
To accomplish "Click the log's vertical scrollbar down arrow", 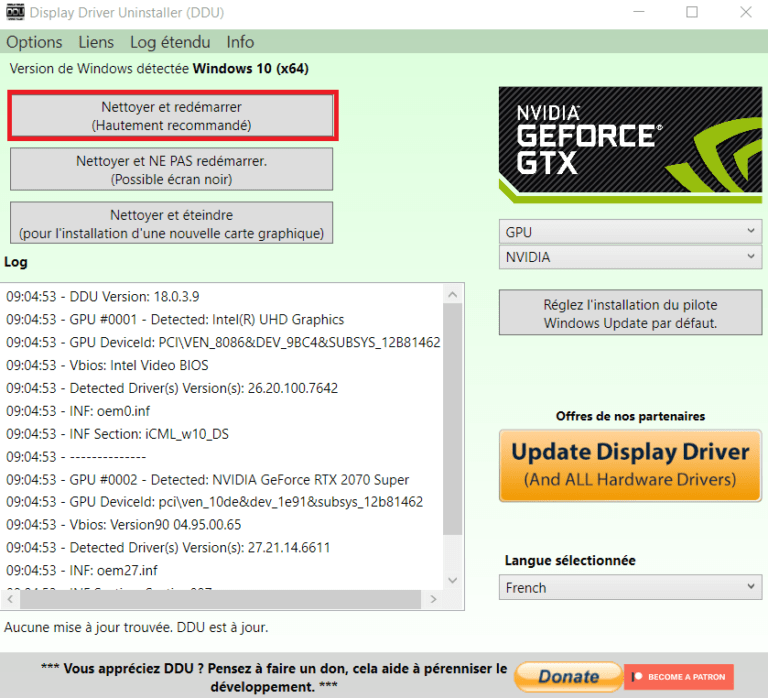I will coord(452,580).
